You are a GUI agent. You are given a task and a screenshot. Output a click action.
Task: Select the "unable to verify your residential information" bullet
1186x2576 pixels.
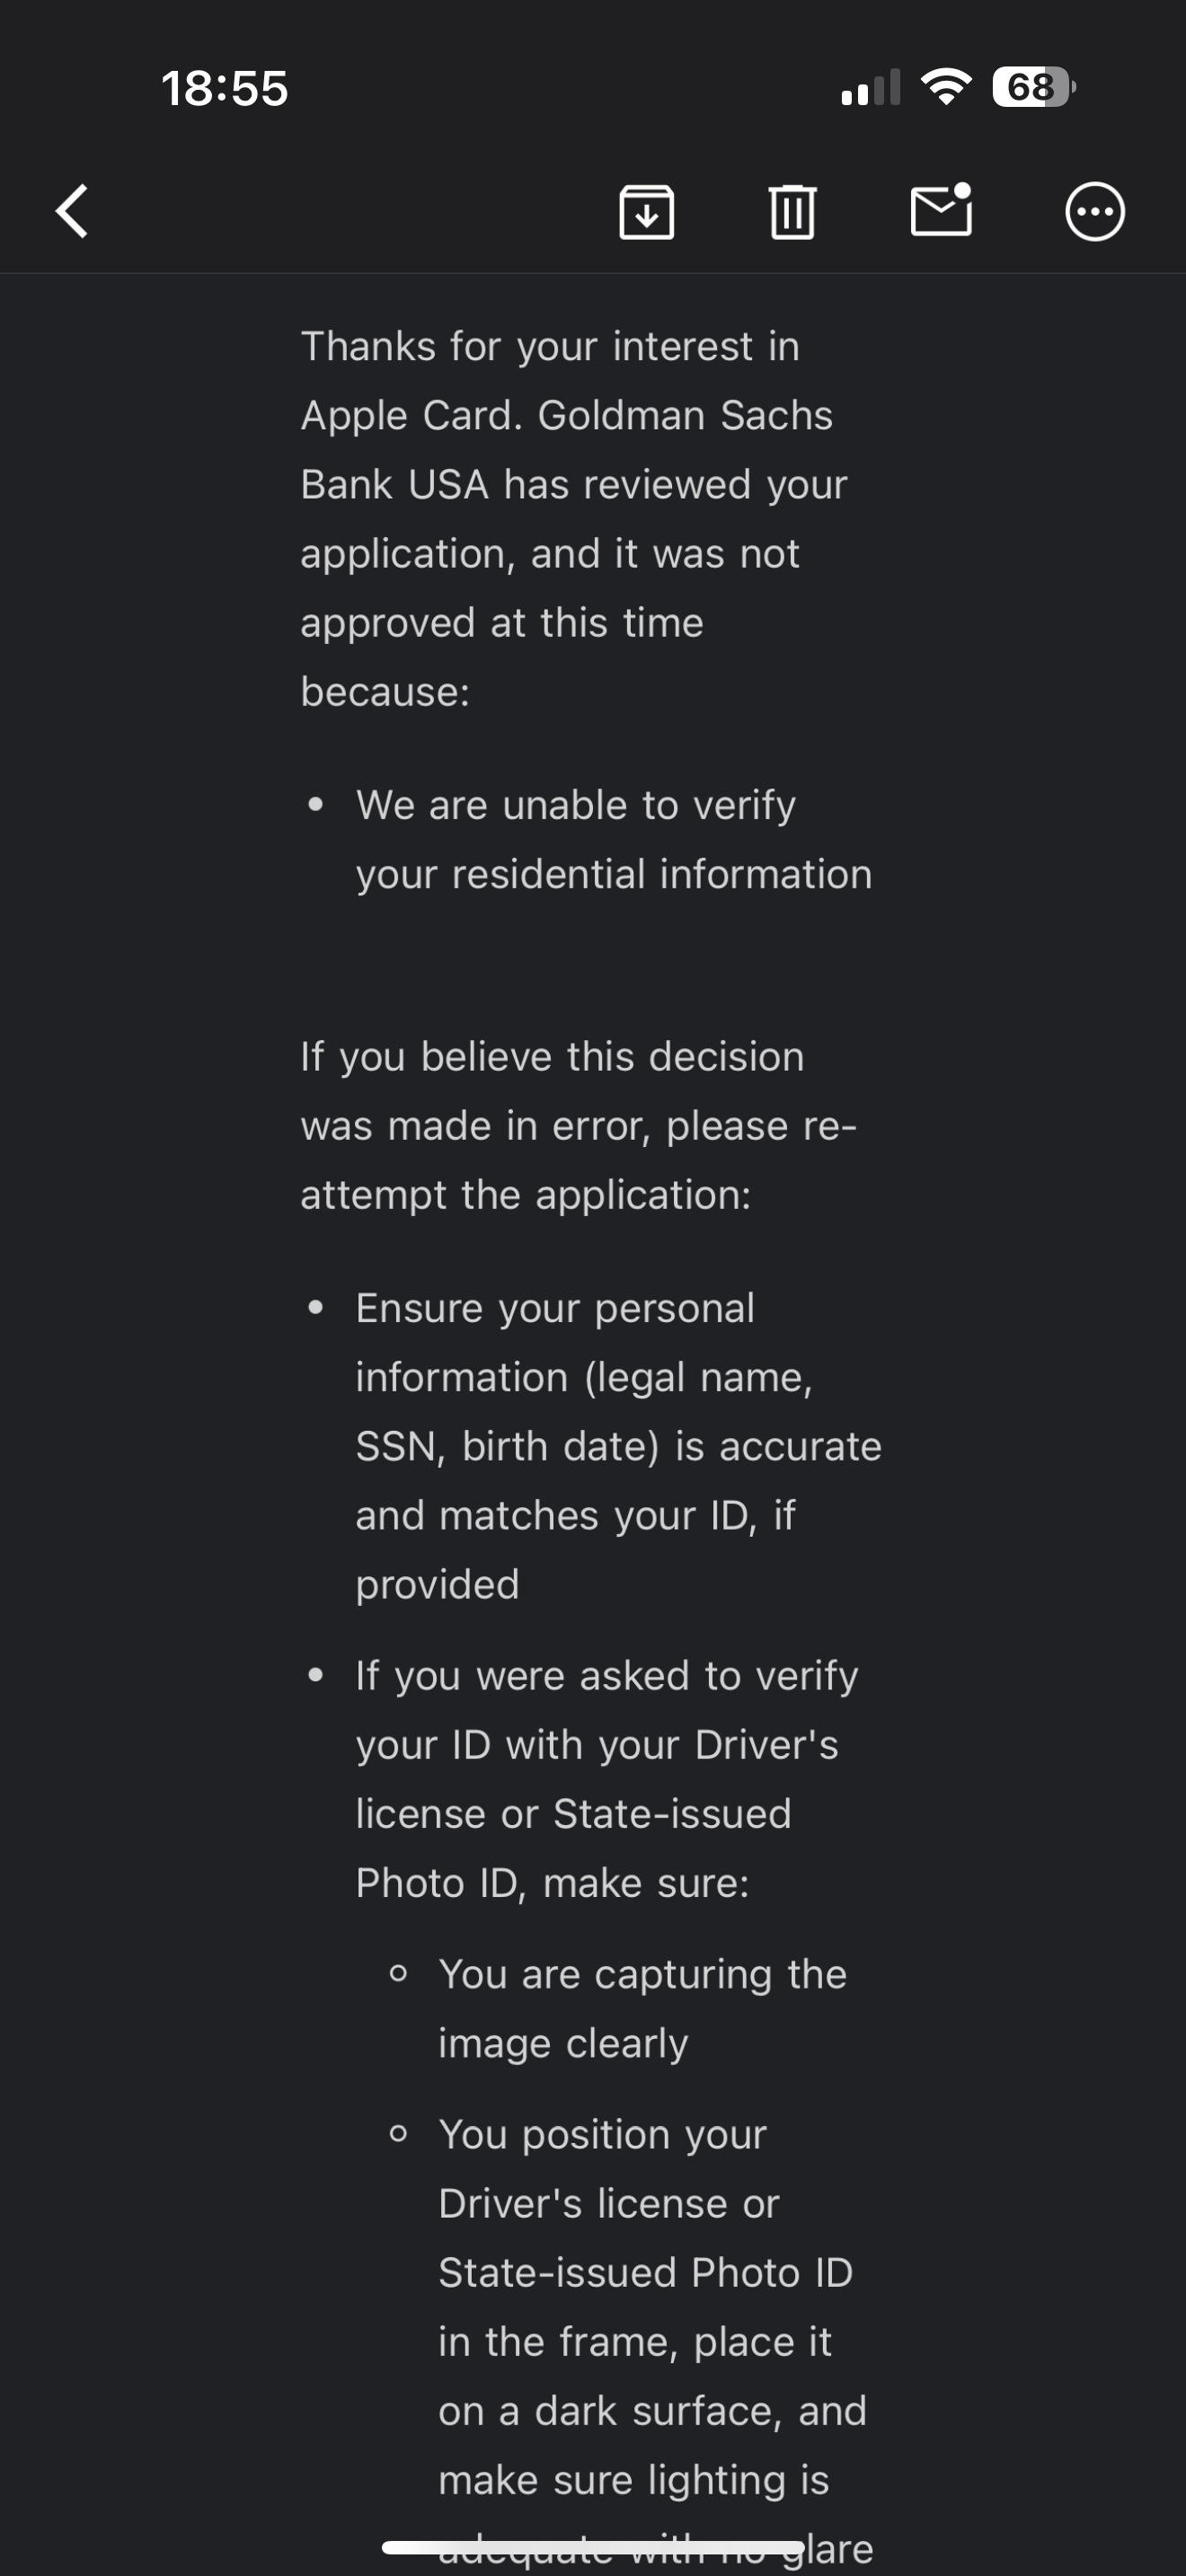point(614,839)
